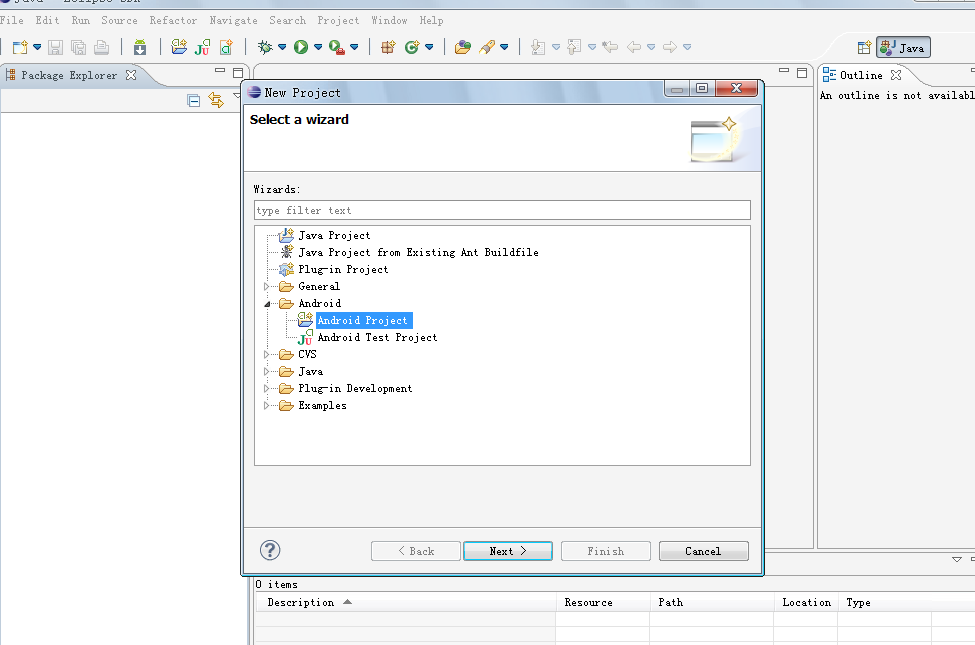The height and width of the screenshot is (645, 975).
Task: Open the New Java Class dropdown arrow
Action: pos(429,47)
